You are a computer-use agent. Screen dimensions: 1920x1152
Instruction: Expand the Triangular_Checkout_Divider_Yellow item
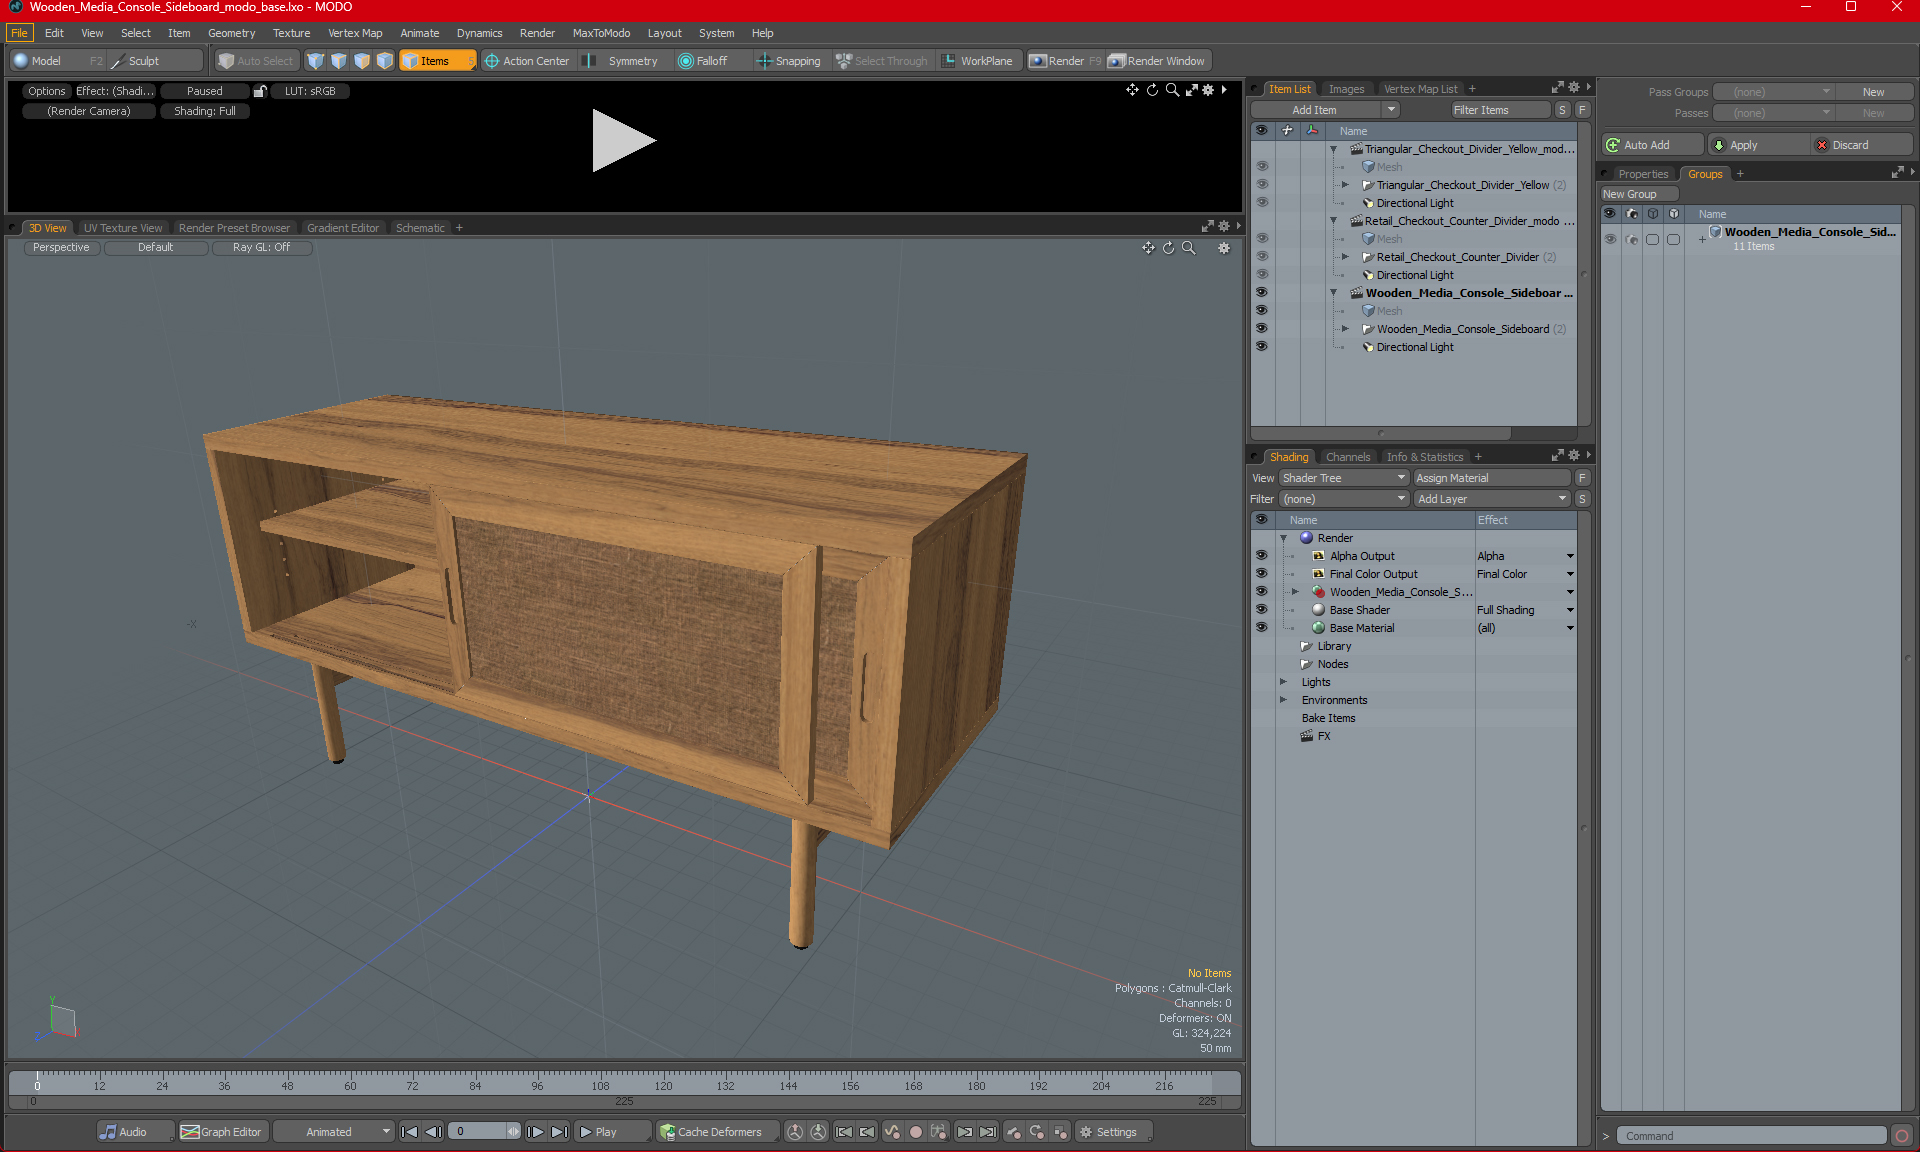(x=1345, y=185)
